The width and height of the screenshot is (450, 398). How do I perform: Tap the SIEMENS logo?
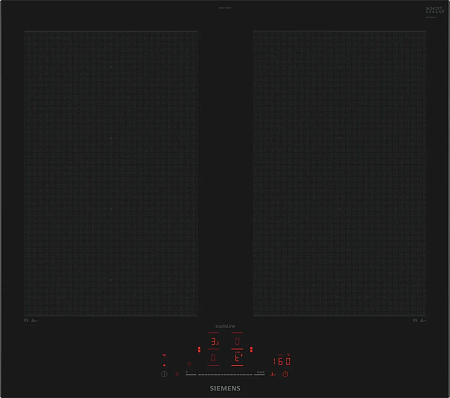coord(225,389)
